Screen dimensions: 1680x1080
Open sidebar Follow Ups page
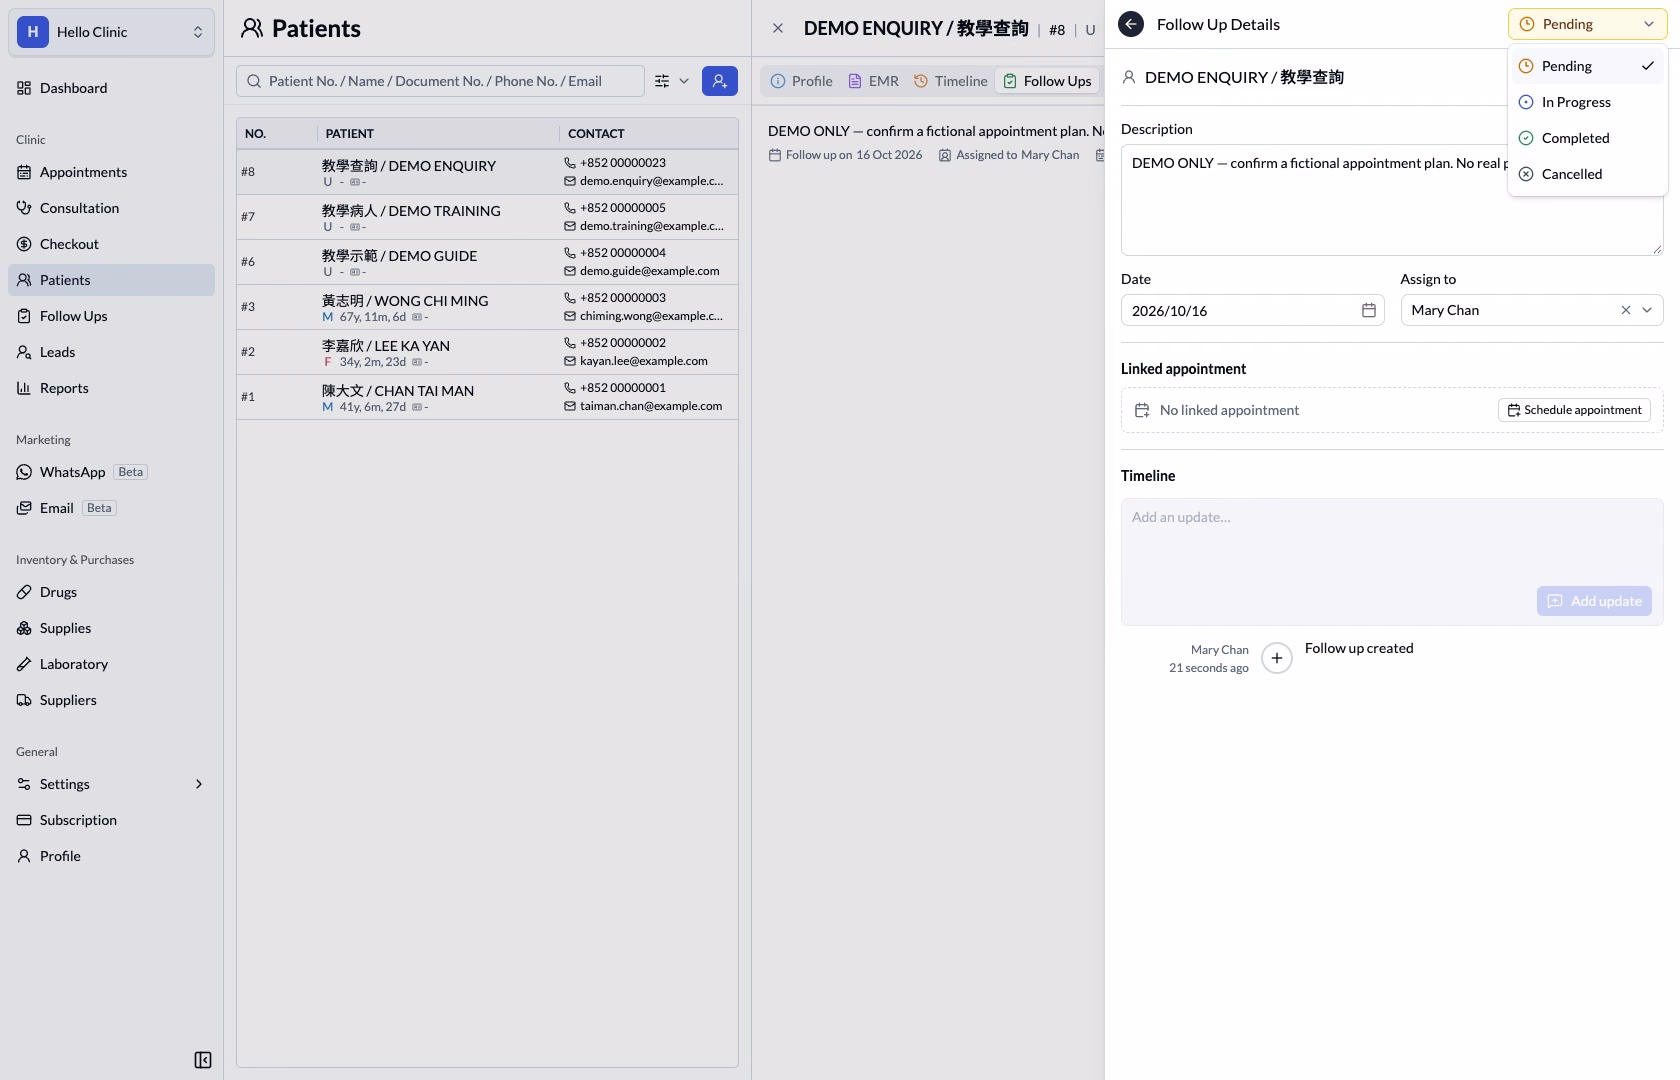pos(111,316)
